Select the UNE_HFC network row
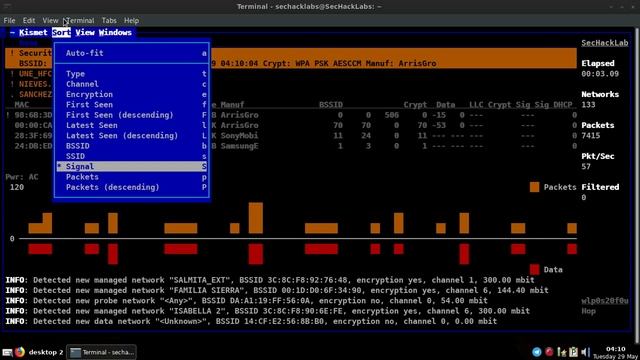 30,74
